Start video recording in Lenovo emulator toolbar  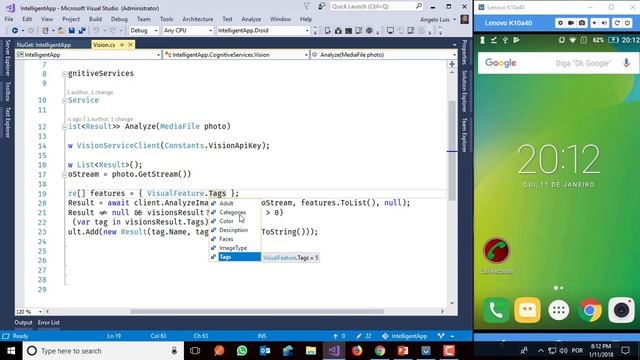coord(571,23)
